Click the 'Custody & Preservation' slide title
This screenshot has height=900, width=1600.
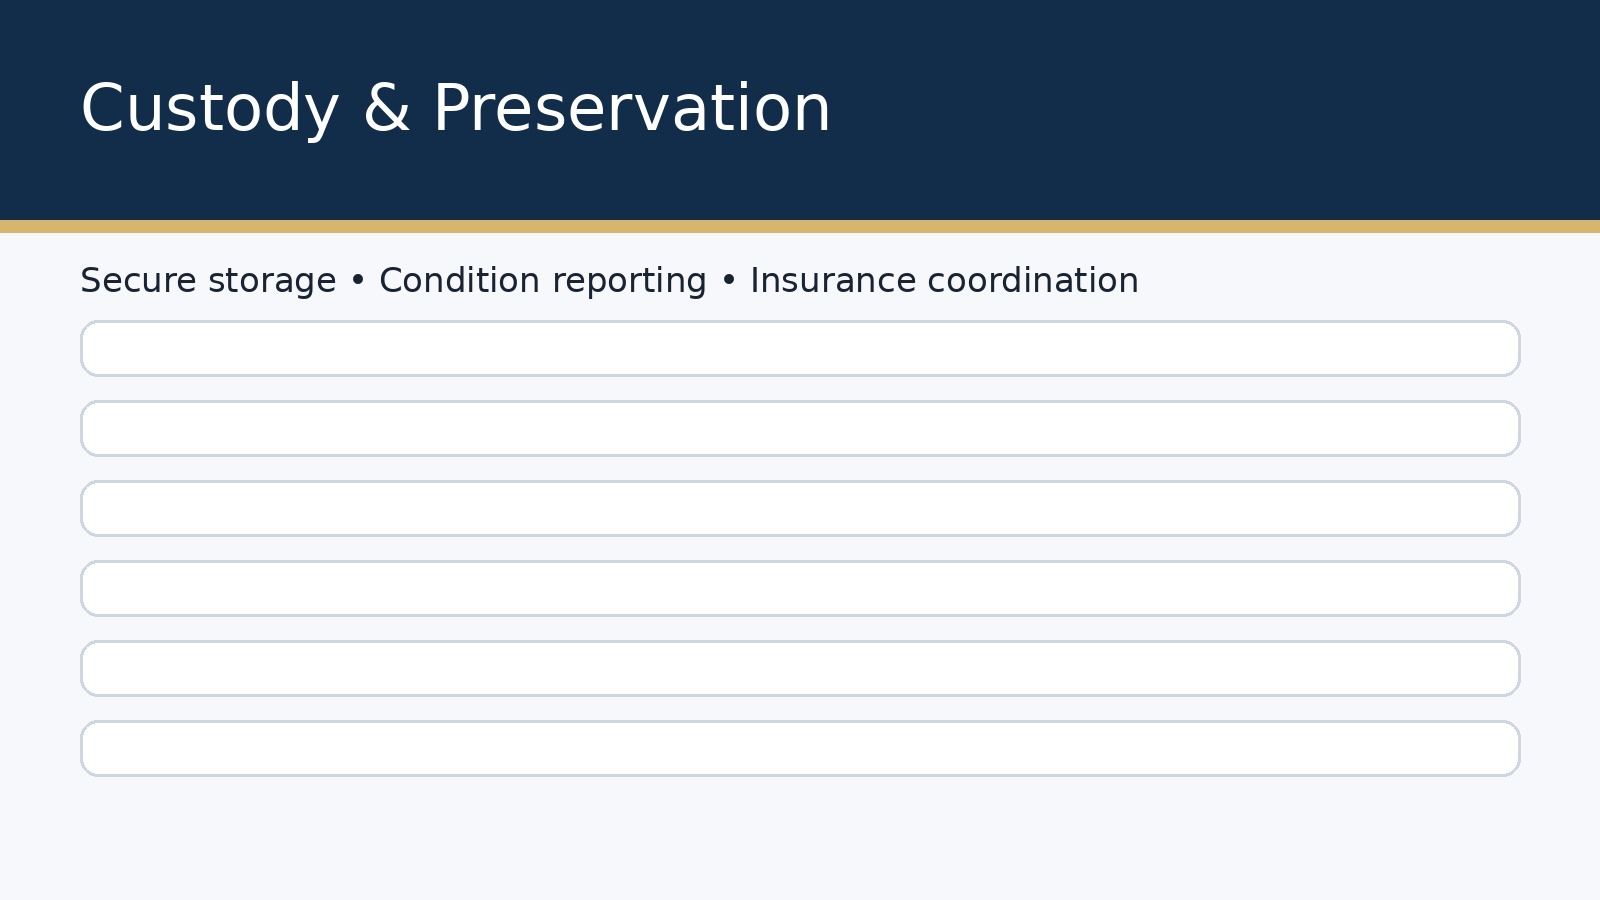(455, 109)
